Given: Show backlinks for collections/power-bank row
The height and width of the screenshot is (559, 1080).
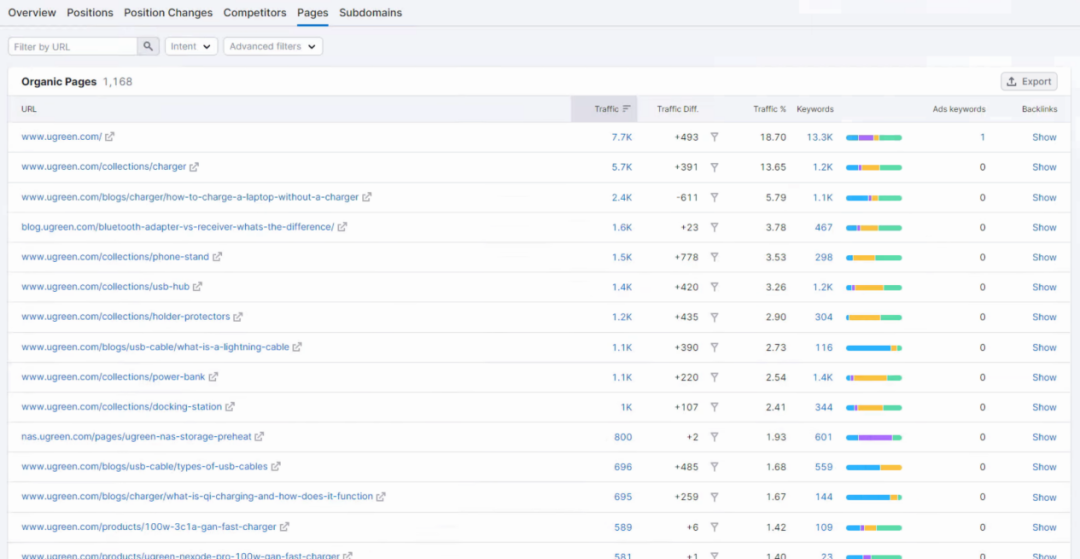Looking at the screenshot, I should (x=1044, y=377).
